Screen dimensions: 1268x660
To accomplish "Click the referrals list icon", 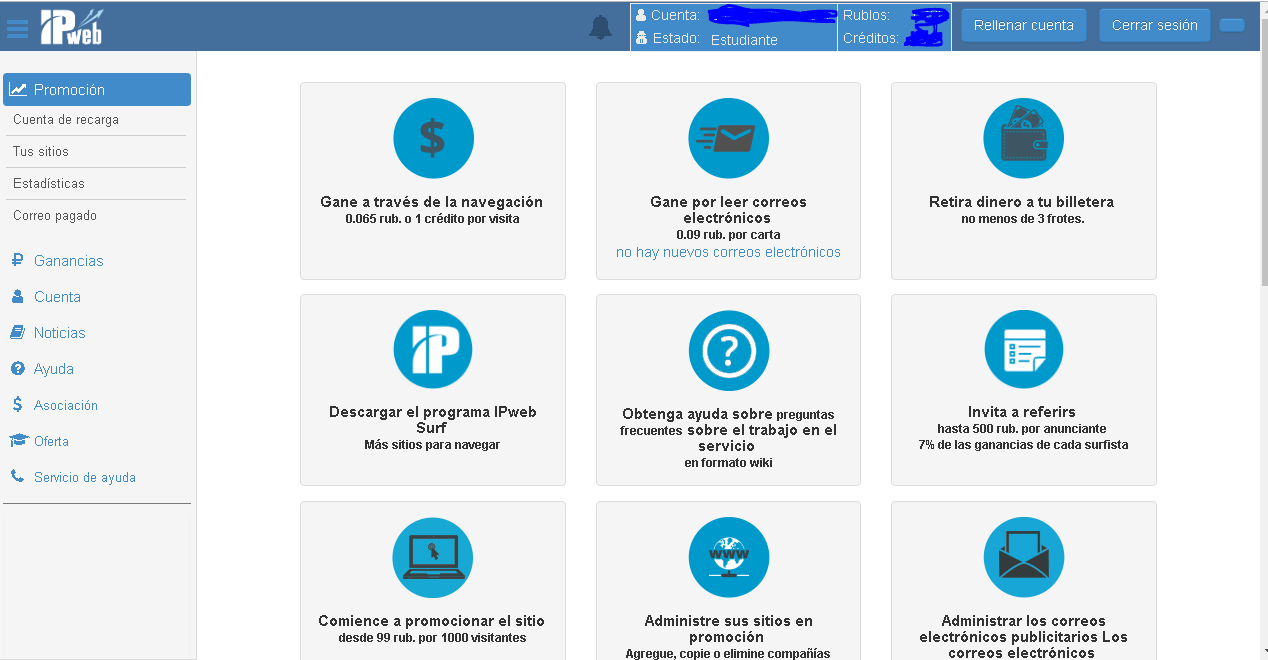I will (x=1023, y=350).
